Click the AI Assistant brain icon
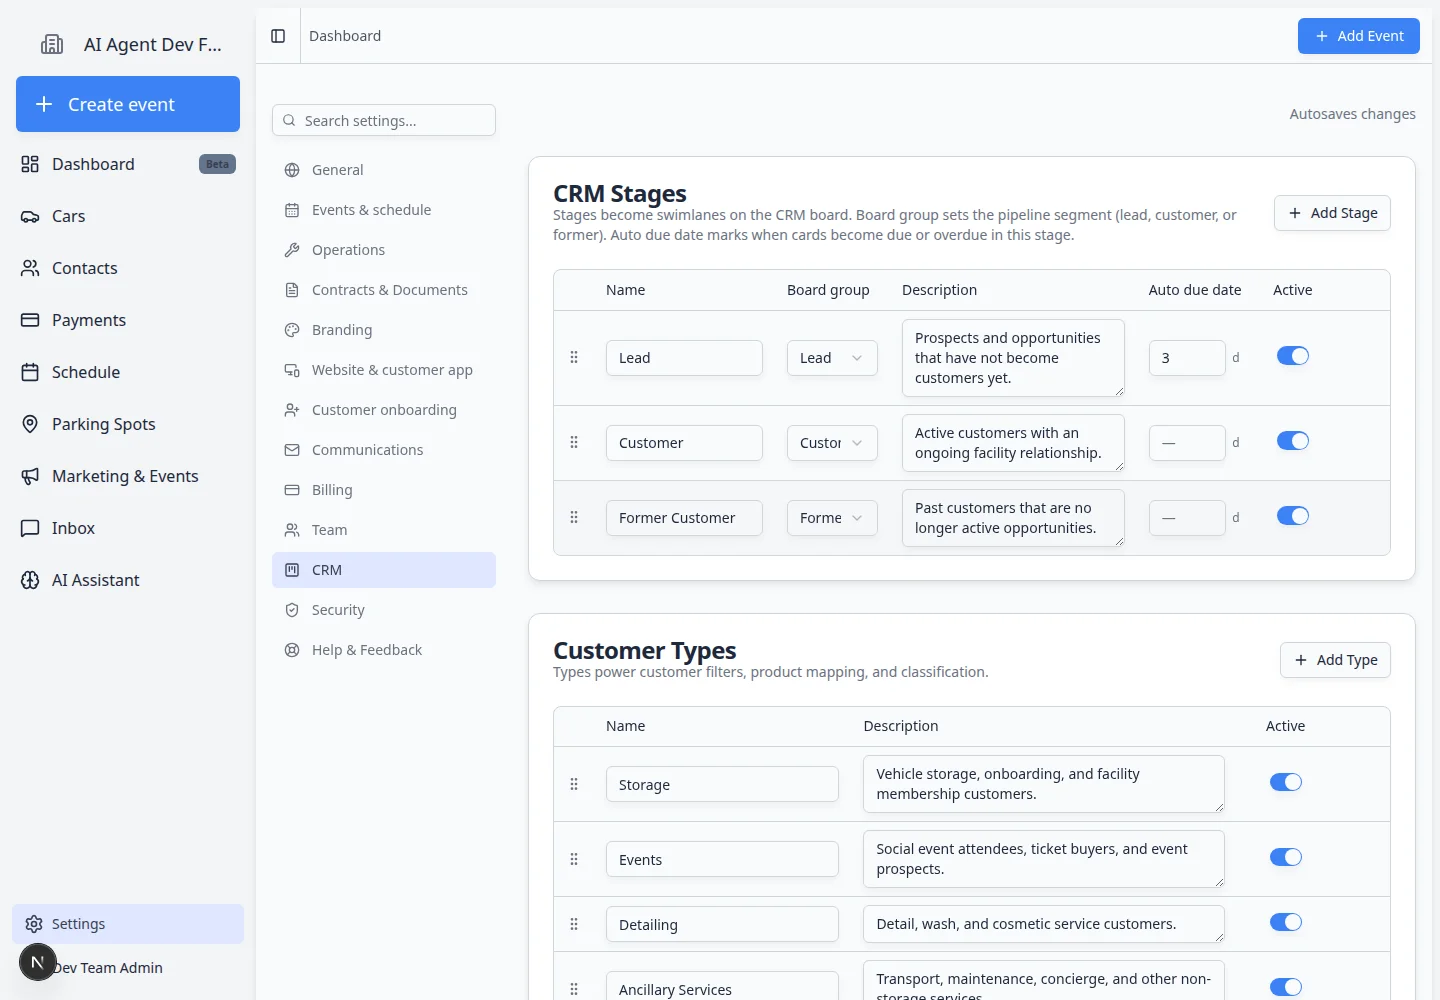Image resolution: width=1440 pixels, height=1000 pixels. 30,580
